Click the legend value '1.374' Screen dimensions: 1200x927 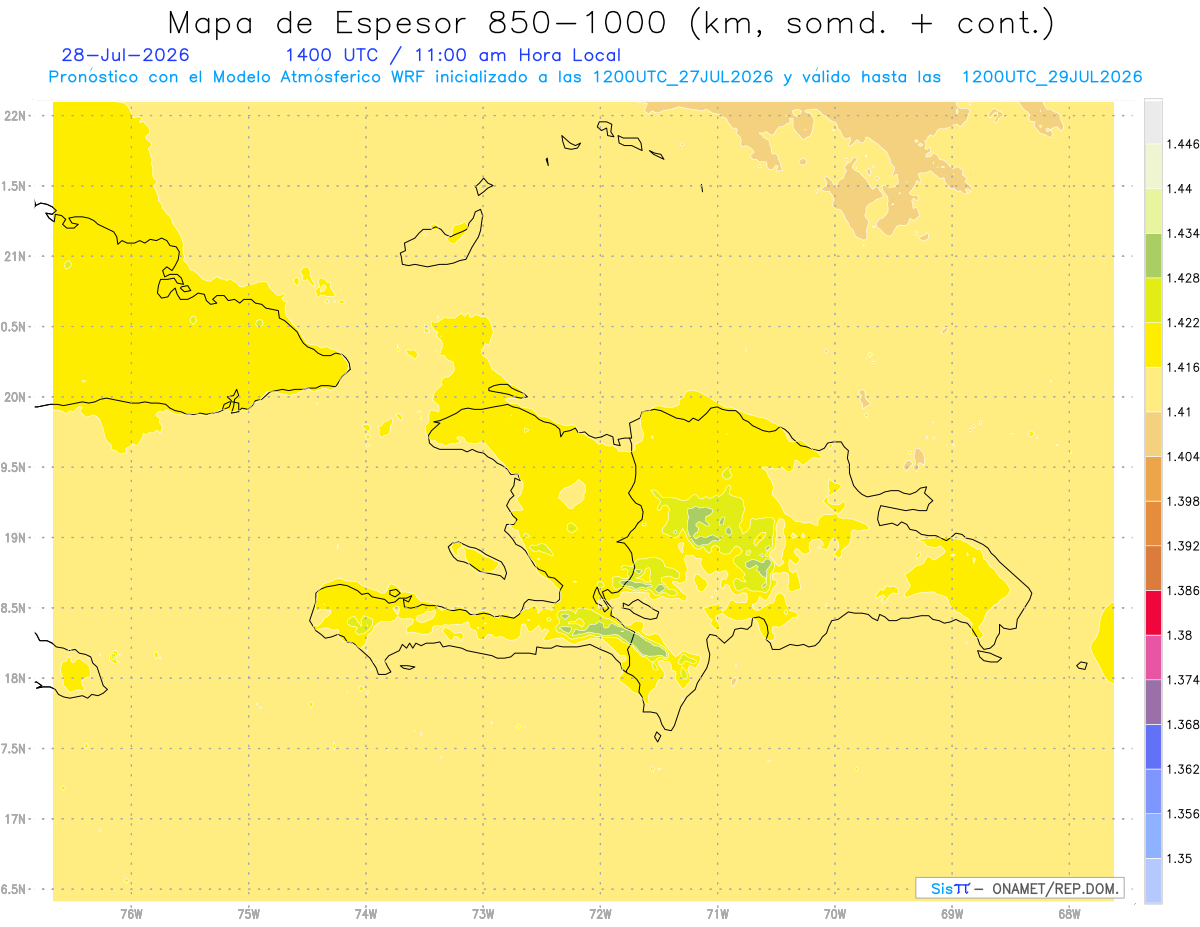coord(1183,680)
